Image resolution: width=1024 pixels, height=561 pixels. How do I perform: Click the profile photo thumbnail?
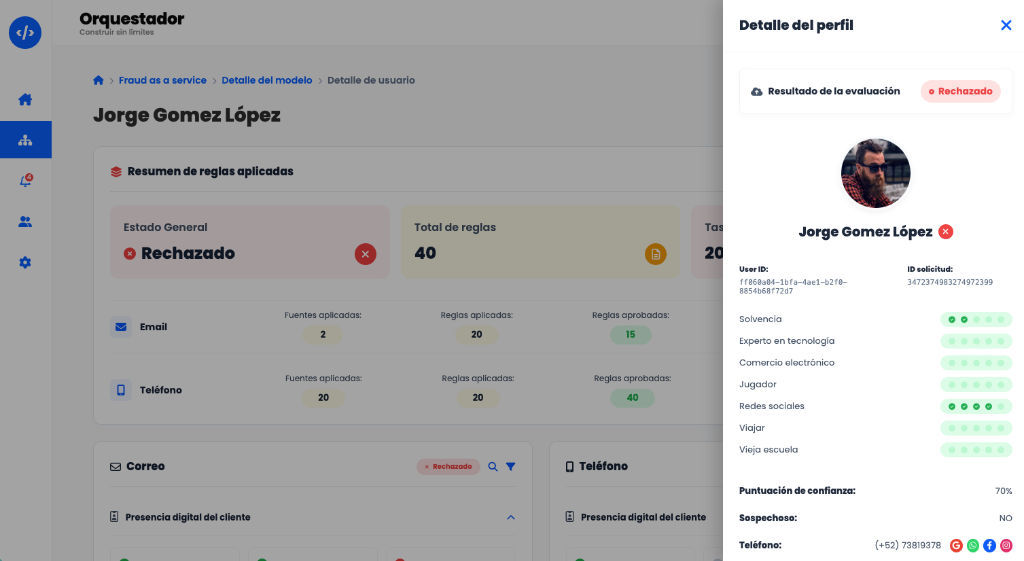pyautogui.click(x=875, y=173)
